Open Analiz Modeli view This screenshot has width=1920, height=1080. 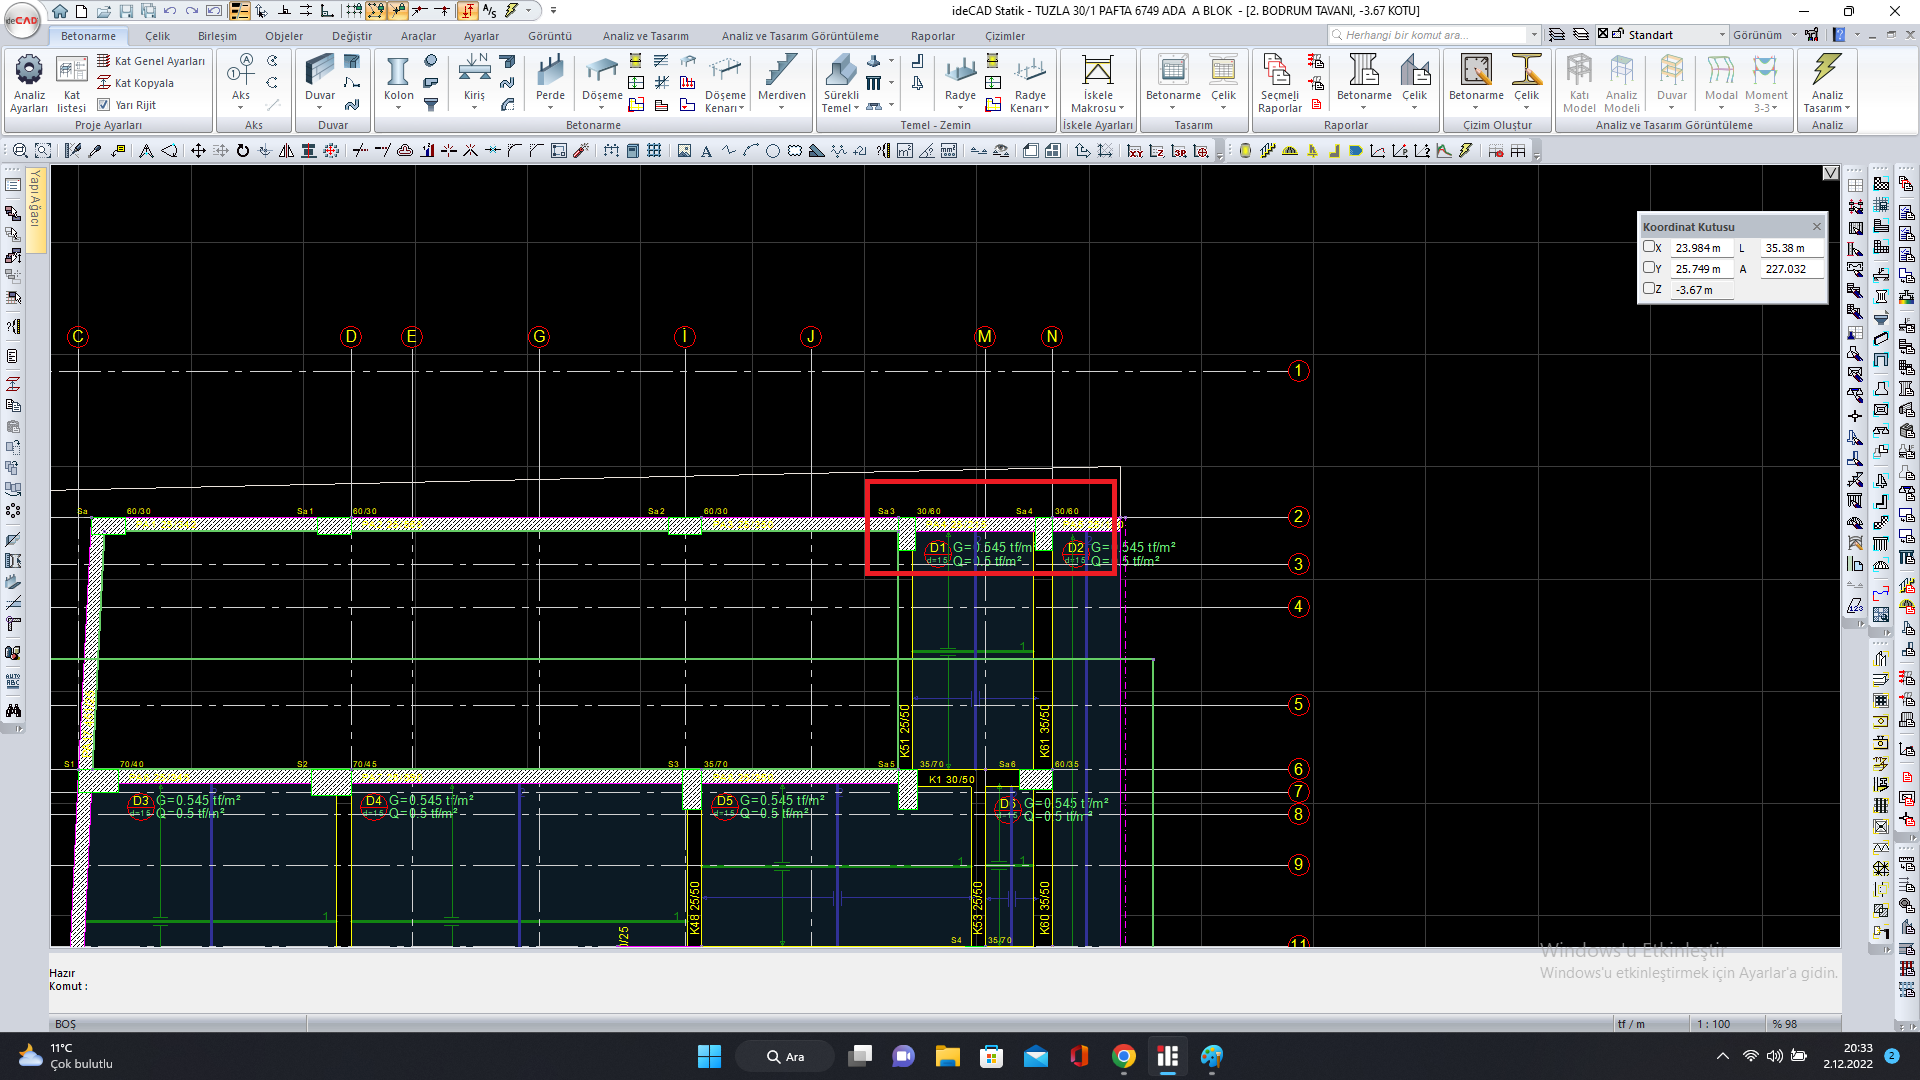click(1621, 82)
